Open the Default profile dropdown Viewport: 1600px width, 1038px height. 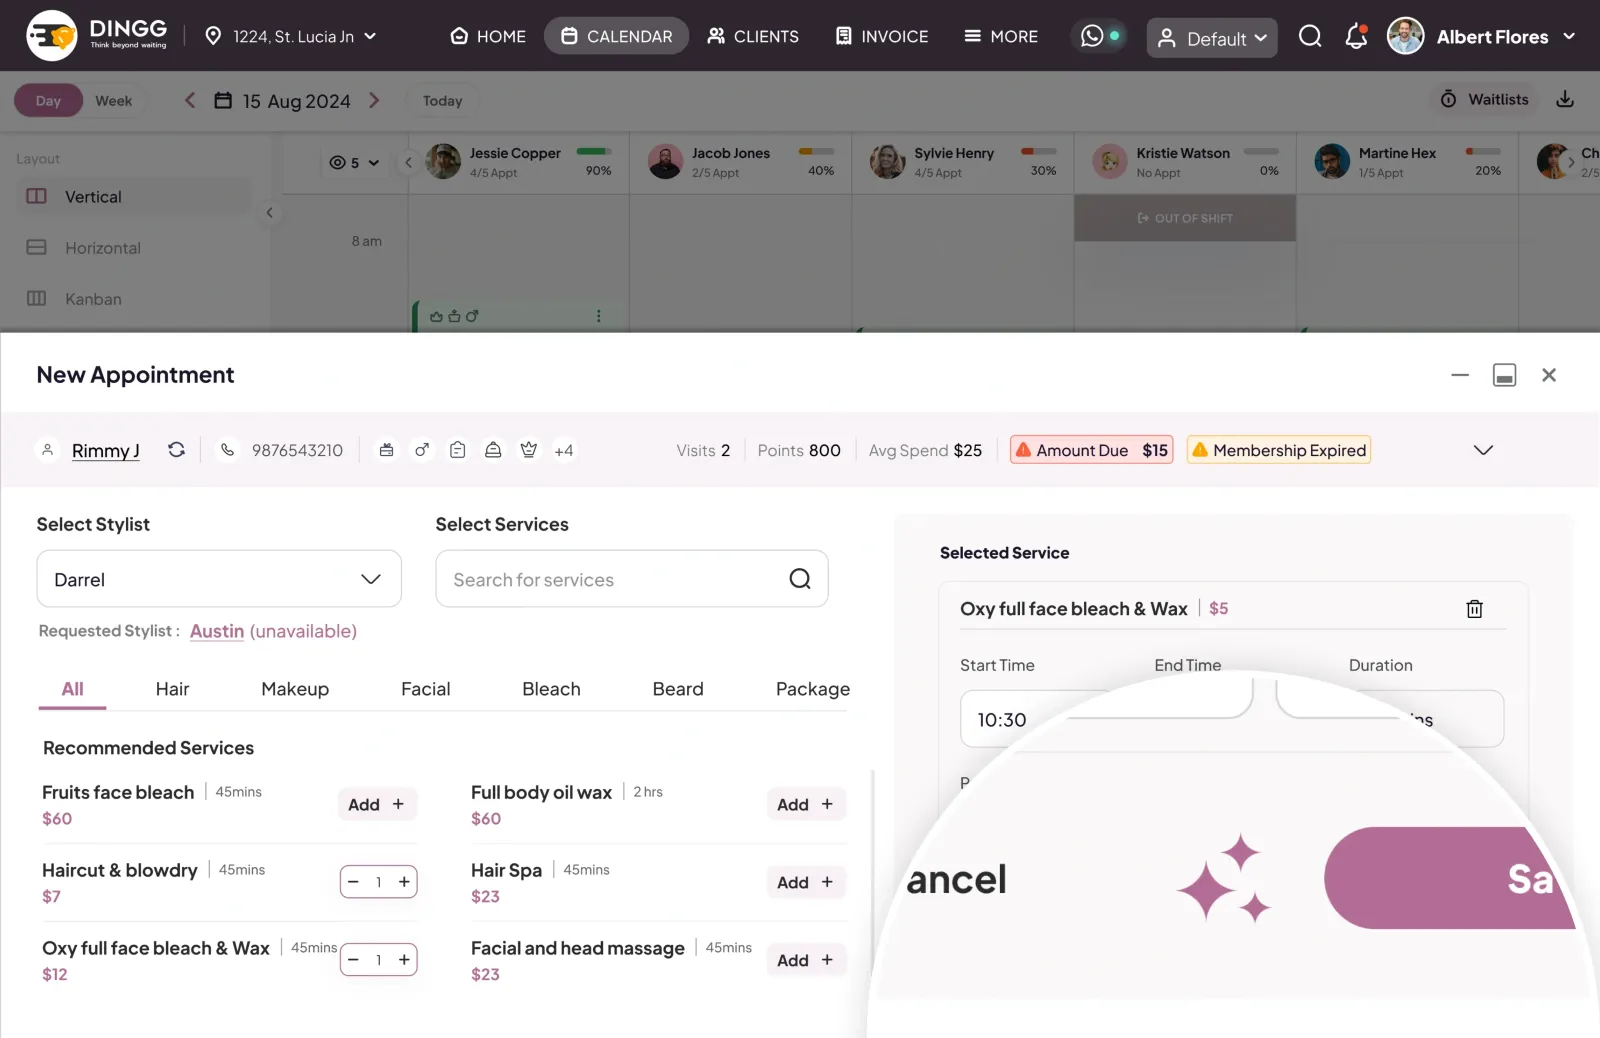(1211, 38)
